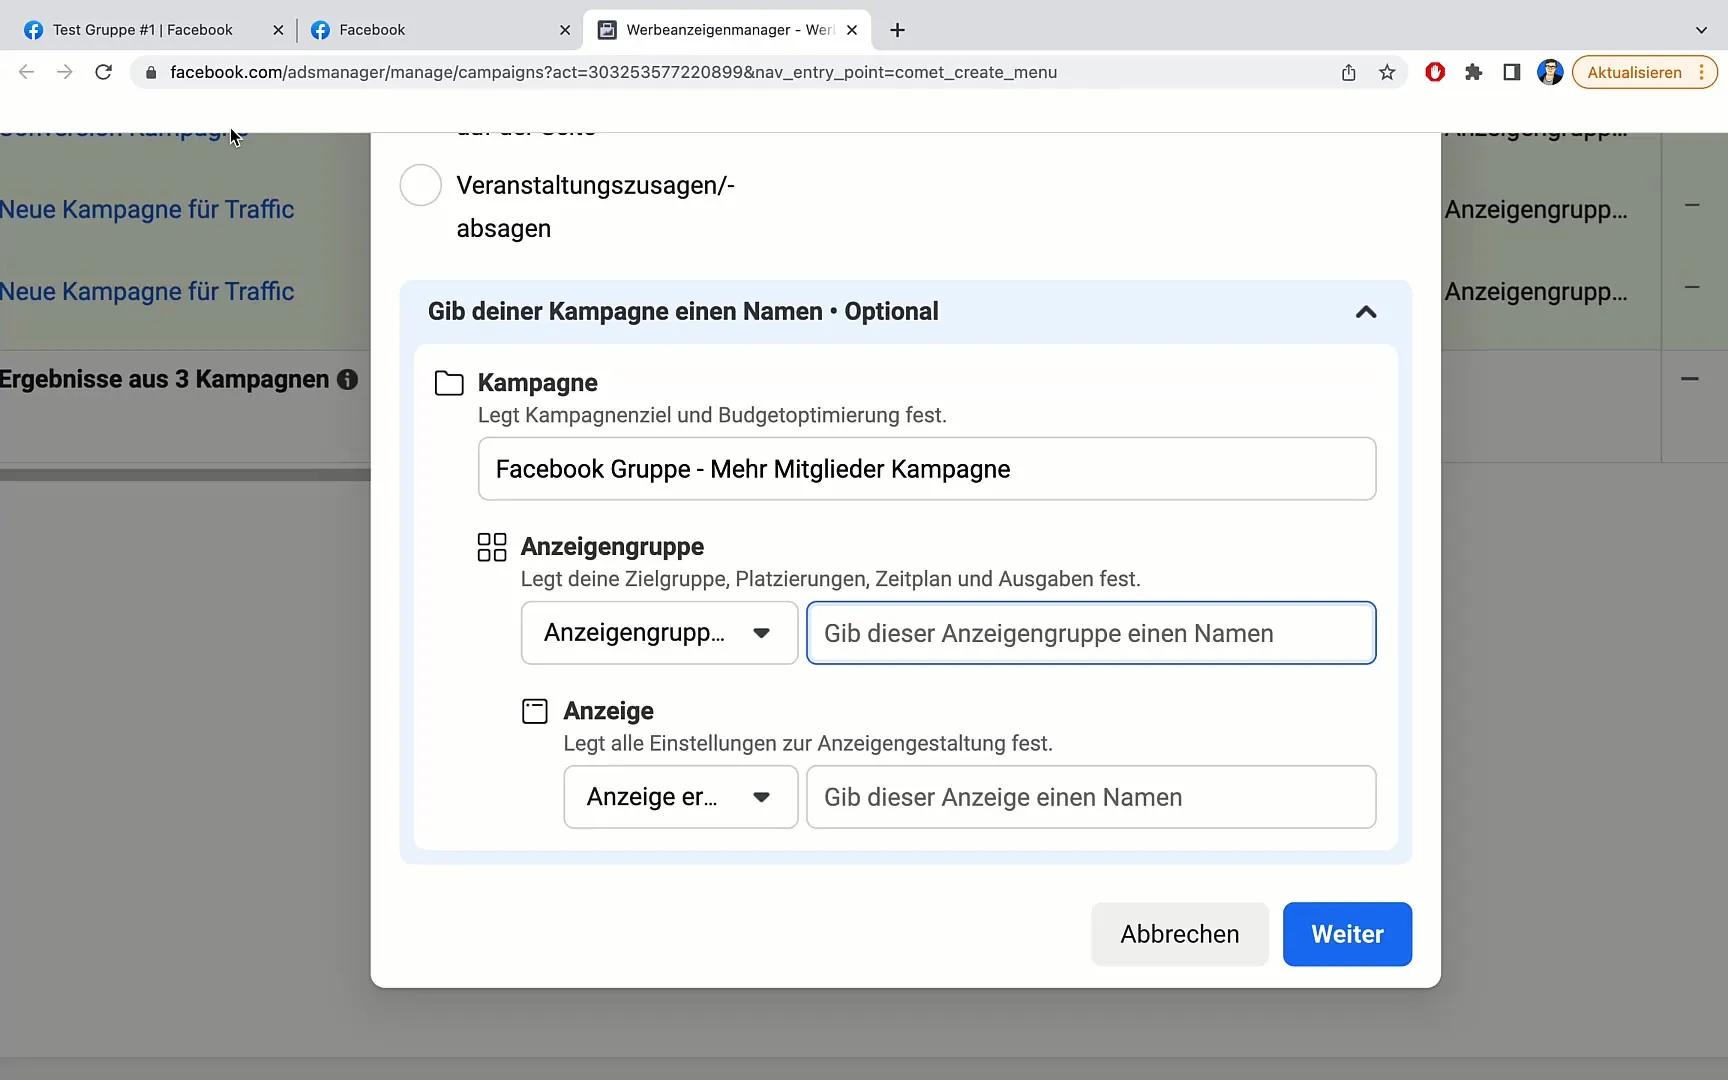Click the lock icon in address bar
1728x1080 pixels.
pos(151,72)
